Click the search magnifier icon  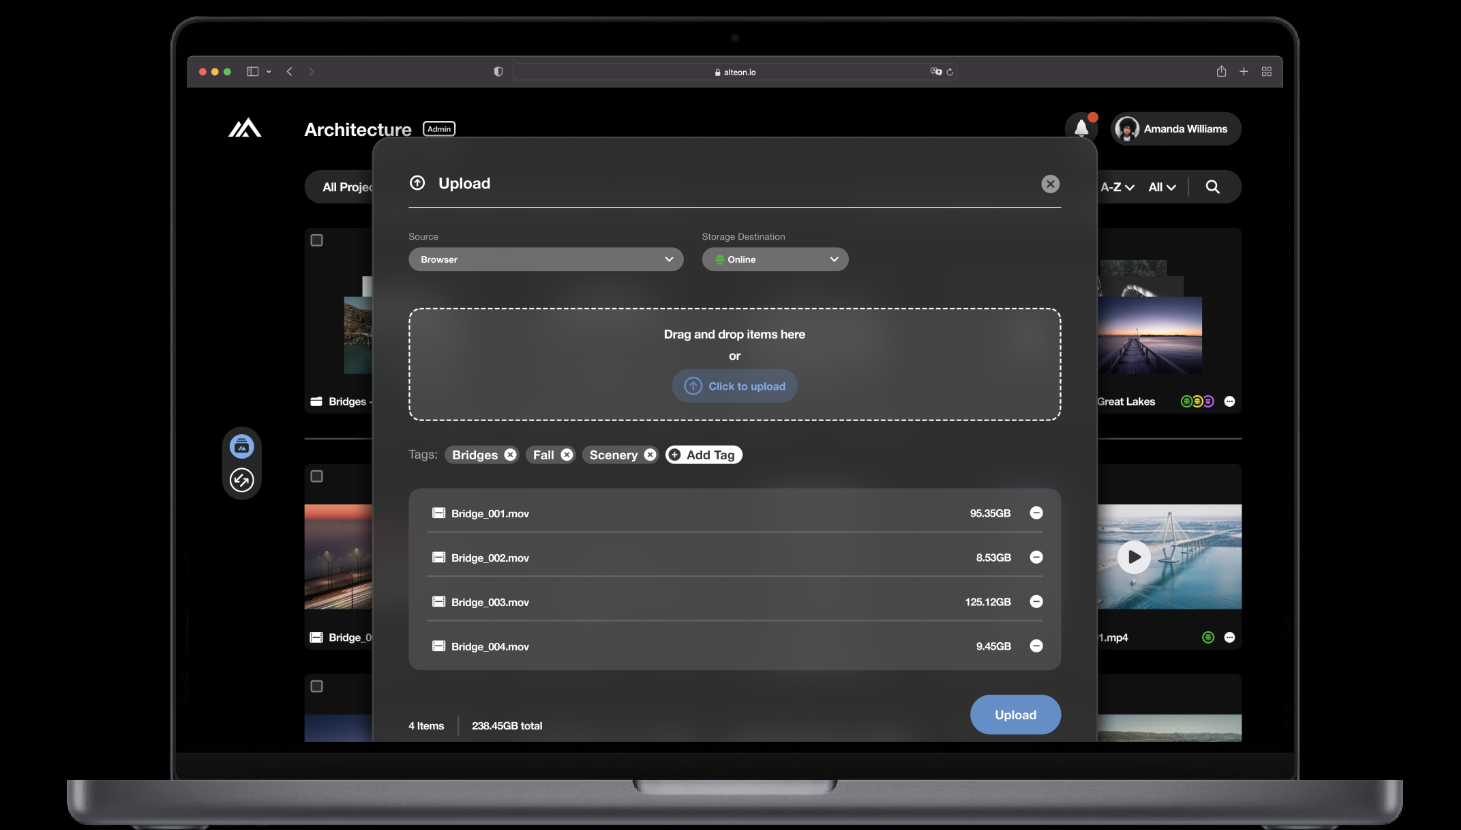(x=1212, y=187)
